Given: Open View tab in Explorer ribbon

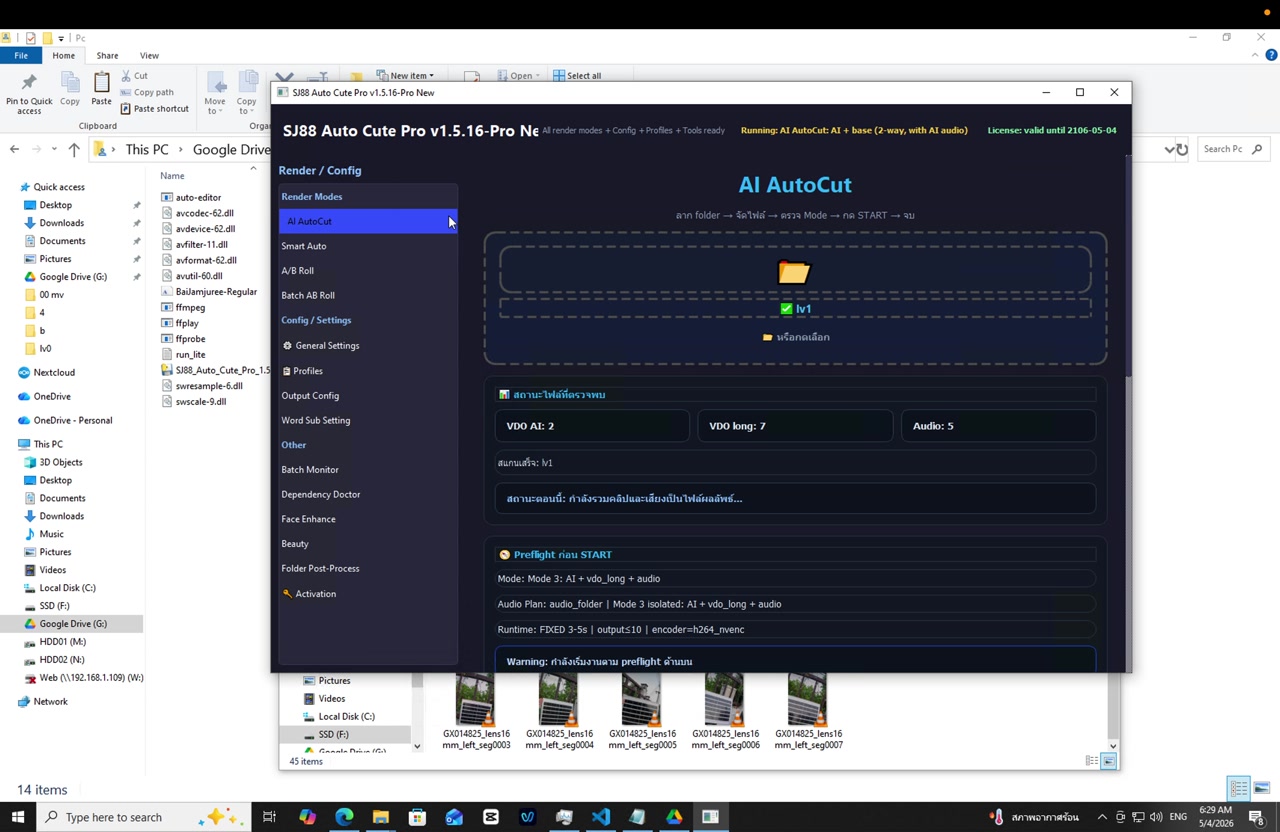Looking at the screenshot, I should click(149, 56).
